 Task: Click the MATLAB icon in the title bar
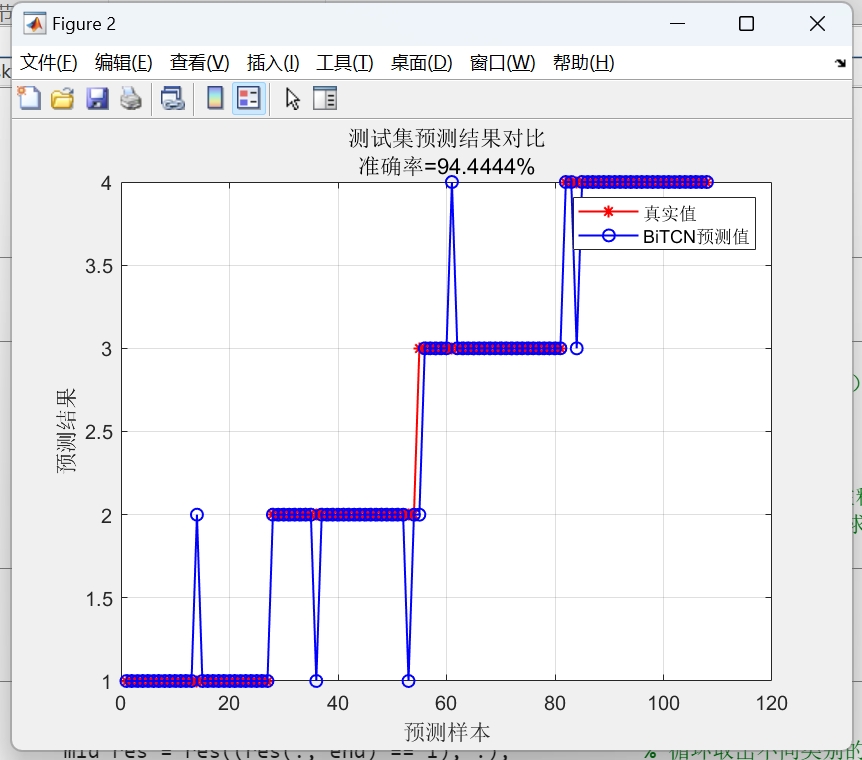35,22
